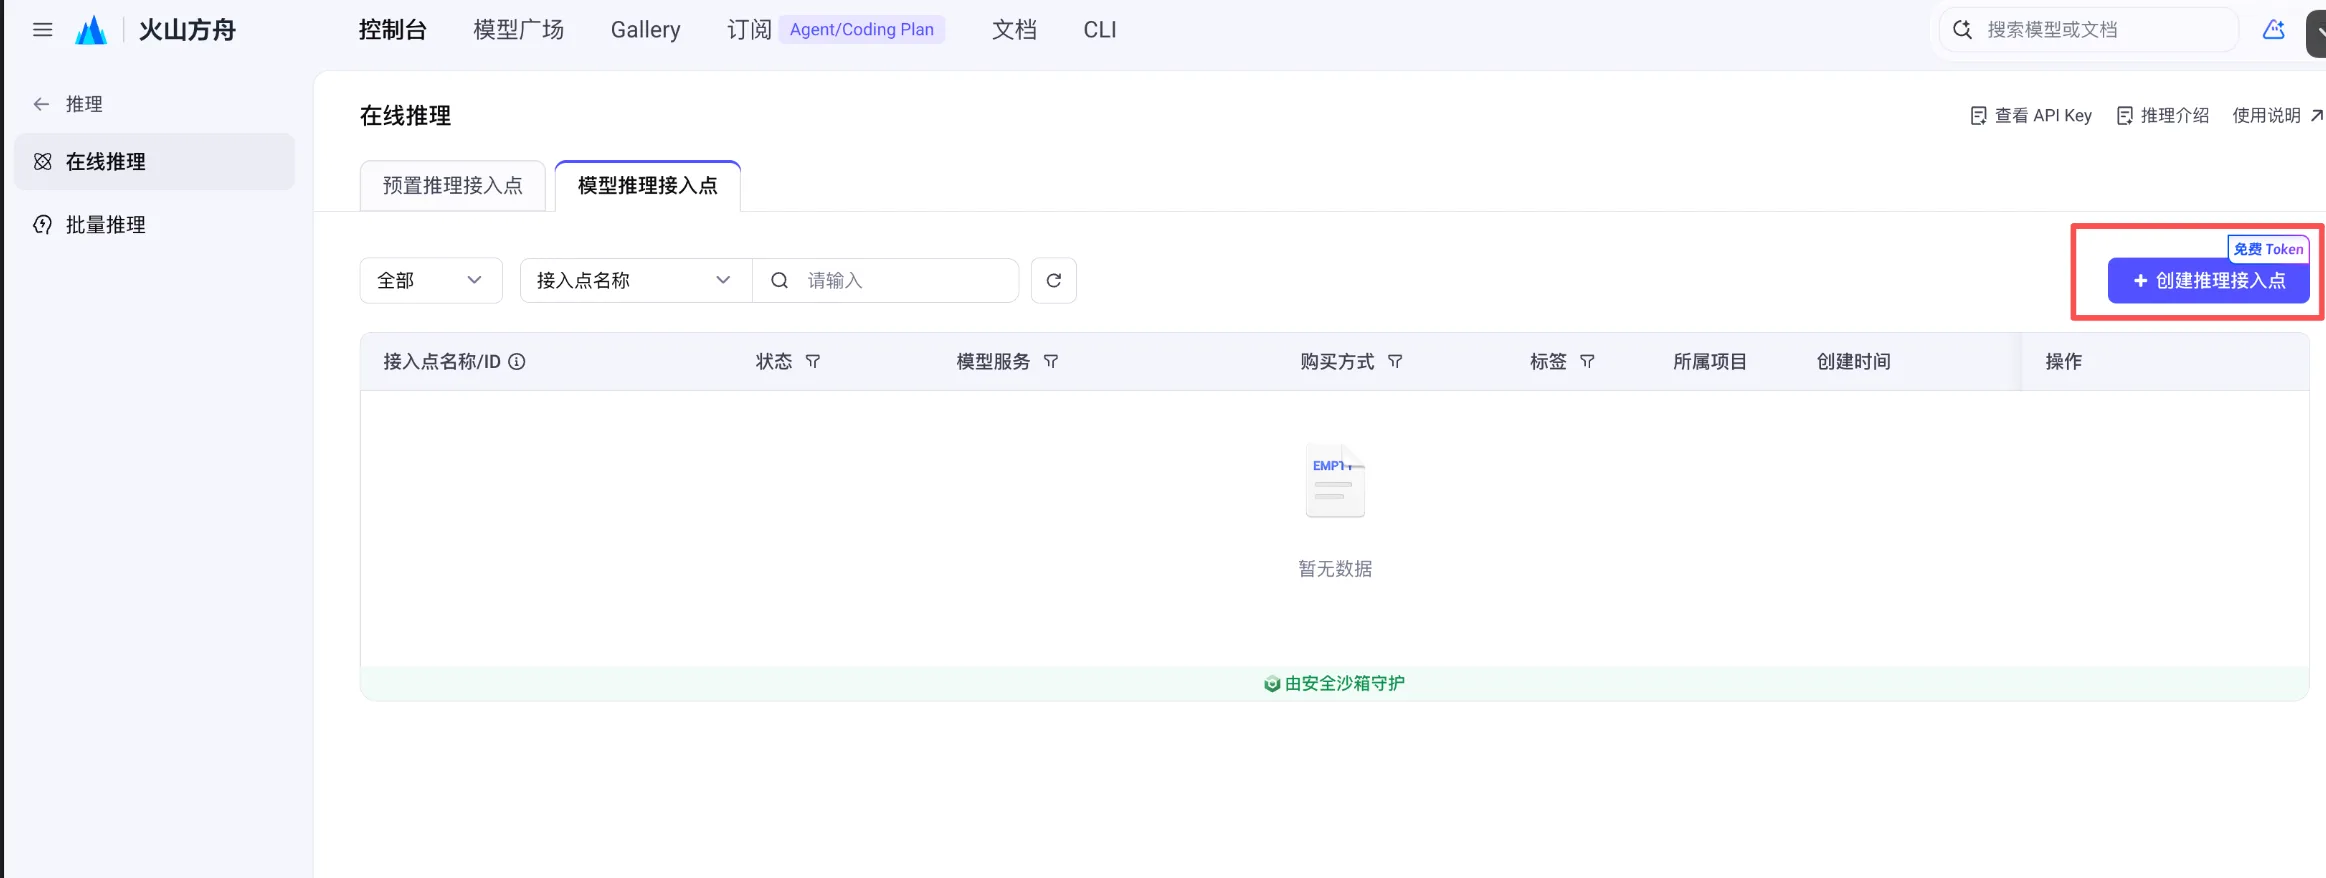Open the hamburger menu icon
Screen dimensions: 2326x878
pyautogui.click(x=42, y=30)
